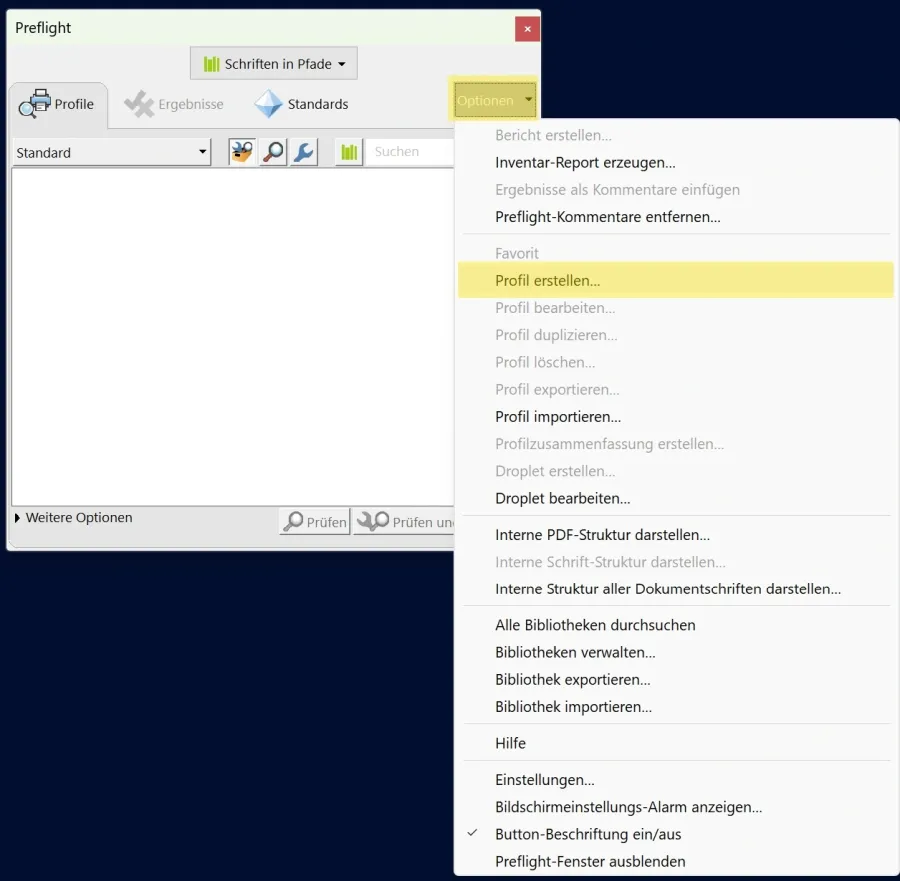Click the magnifier checks icon in toolbar
Image resolution: width=900 pixels, height=881 pixels.
[x=273, y=152]
